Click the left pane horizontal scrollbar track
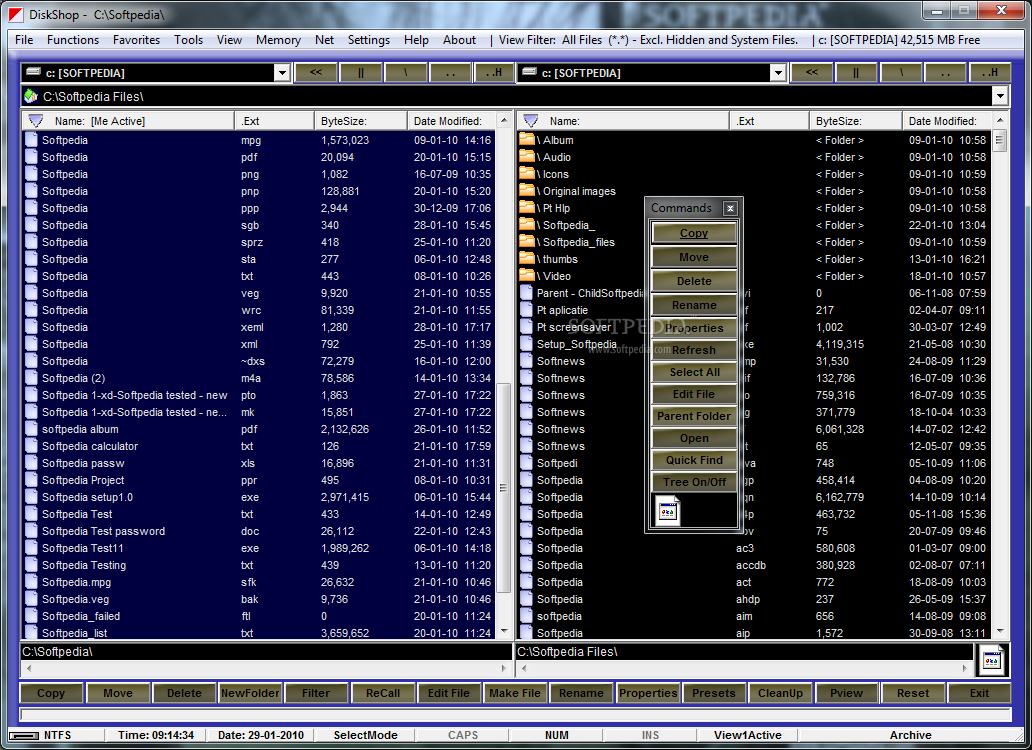This screenshot has width=1032, height=750. [266, 668]
